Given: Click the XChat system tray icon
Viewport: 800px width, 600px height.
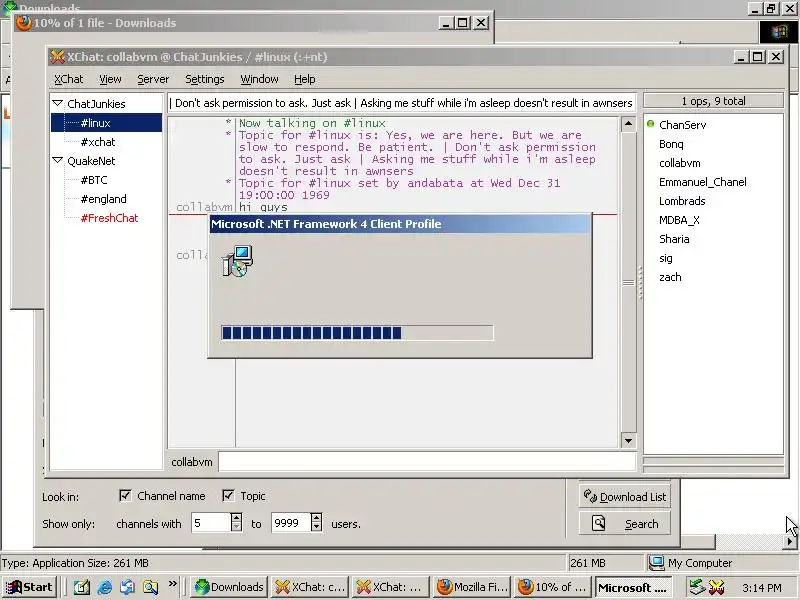Looking at the screenshot, I should point(716,587).
